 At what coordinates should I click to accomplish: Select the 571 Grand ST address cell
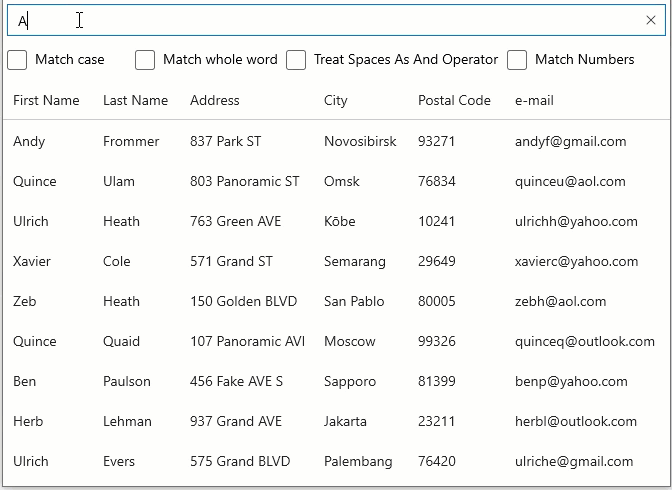[231, 261]
